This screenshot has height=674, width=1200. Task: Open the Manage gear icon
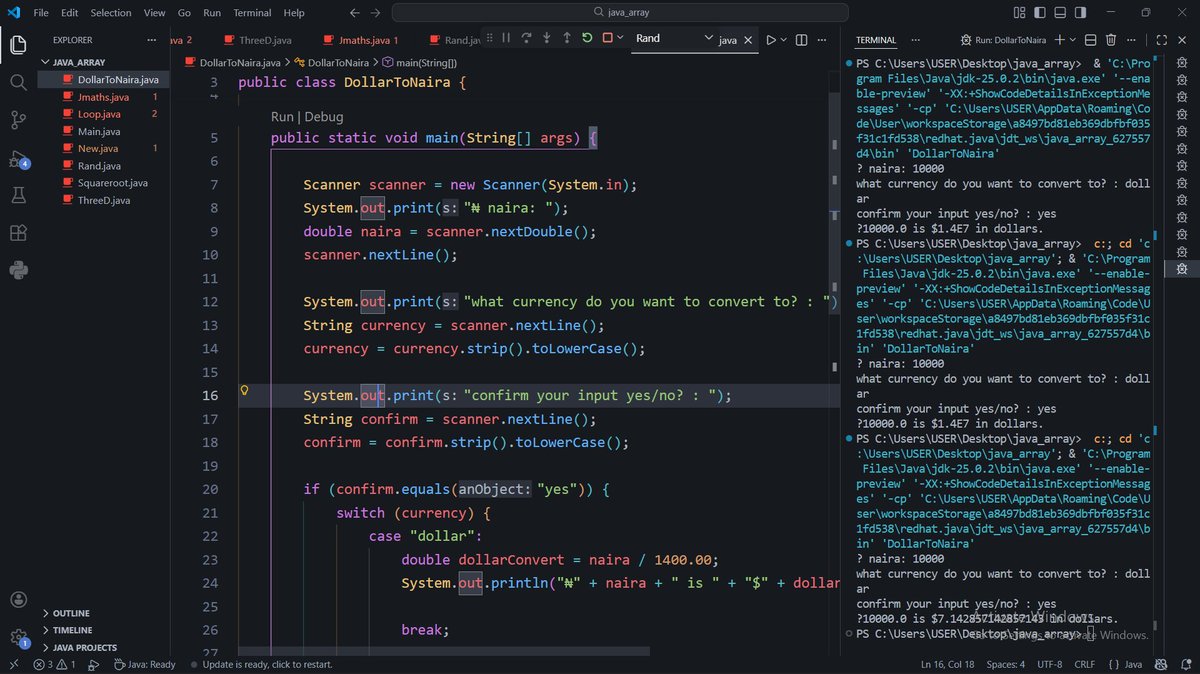(x=18, y=637)
